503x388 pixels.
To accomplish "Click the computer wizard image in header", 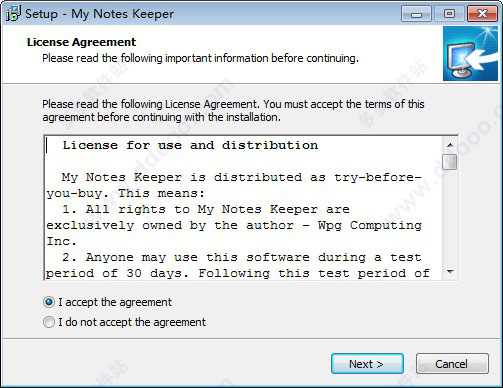I will (x=470, y=54).
